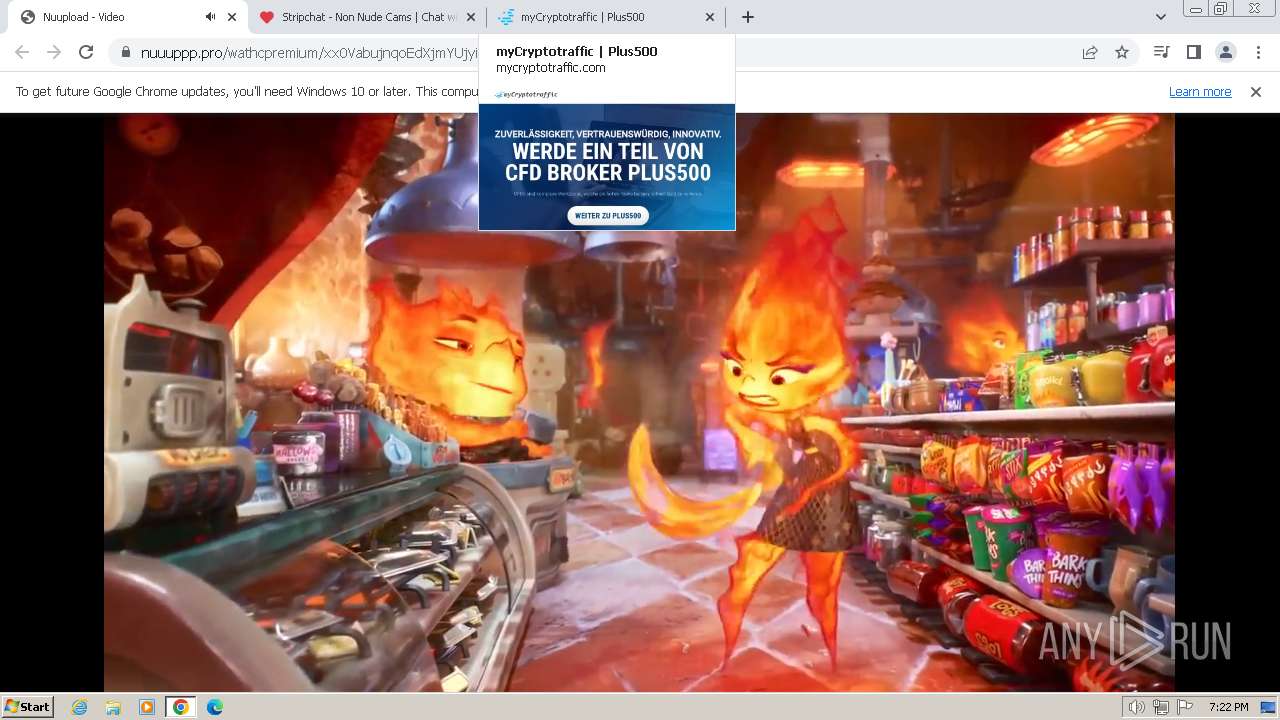This screenshot has height=720, width=1280.
Task: Click the video player area
Action: 639,402
